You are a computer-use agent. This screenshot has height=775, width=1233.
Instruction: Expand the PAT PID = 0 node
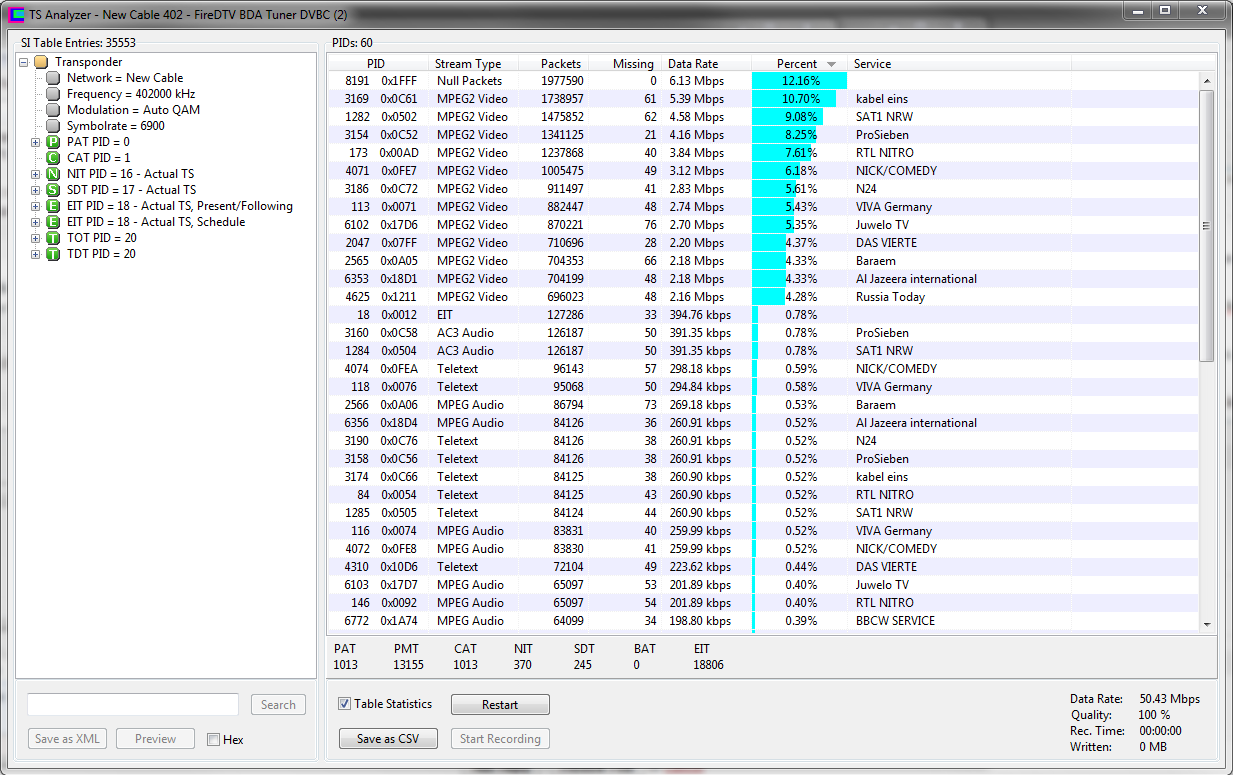[x=36, y=142]
